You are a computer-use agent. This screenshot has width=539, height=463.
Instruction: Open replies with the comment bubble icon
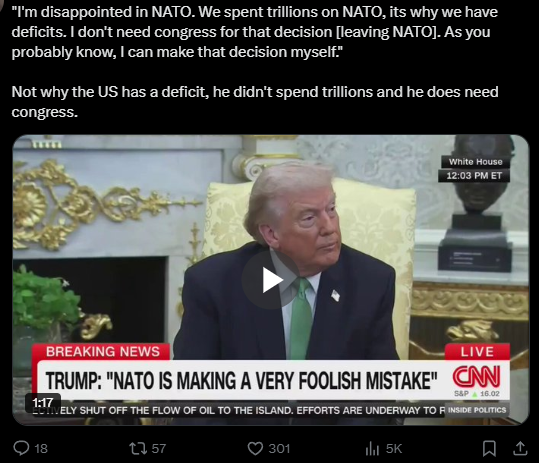pyautogui.click(x=21, y=448)
